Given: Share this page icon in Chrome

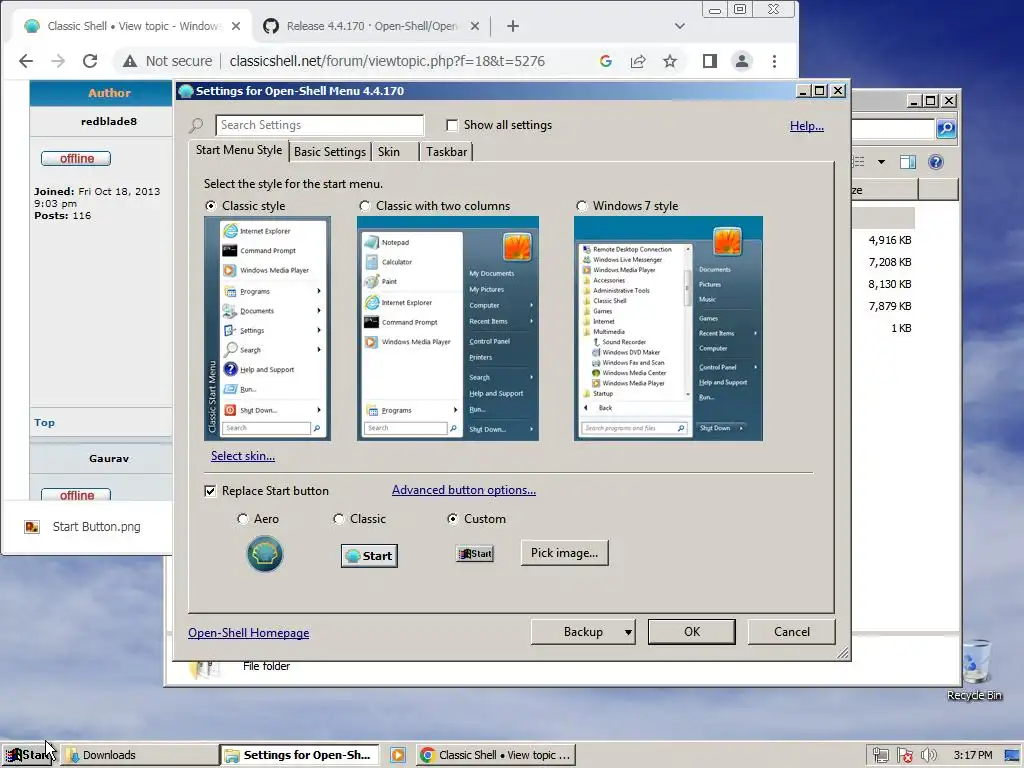Looking at the screenshot, I should pos(637,61).
